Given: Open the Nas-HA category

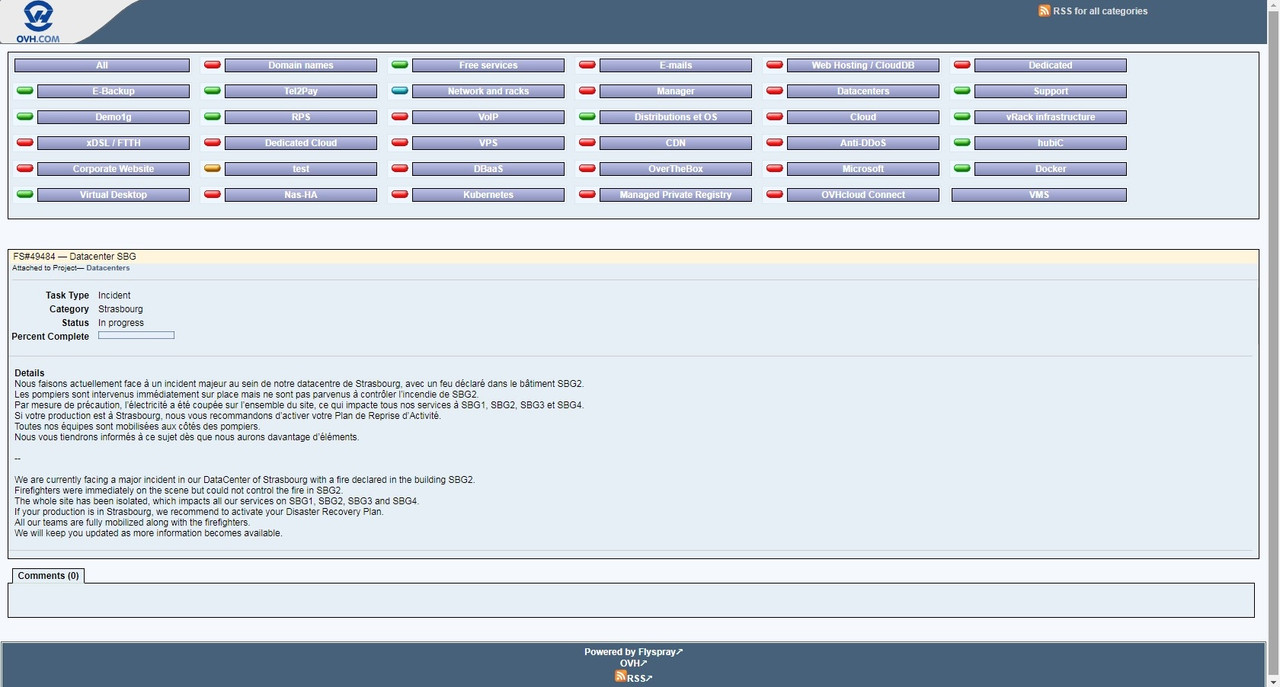Looking at the screenshot, I should point(301,195).
